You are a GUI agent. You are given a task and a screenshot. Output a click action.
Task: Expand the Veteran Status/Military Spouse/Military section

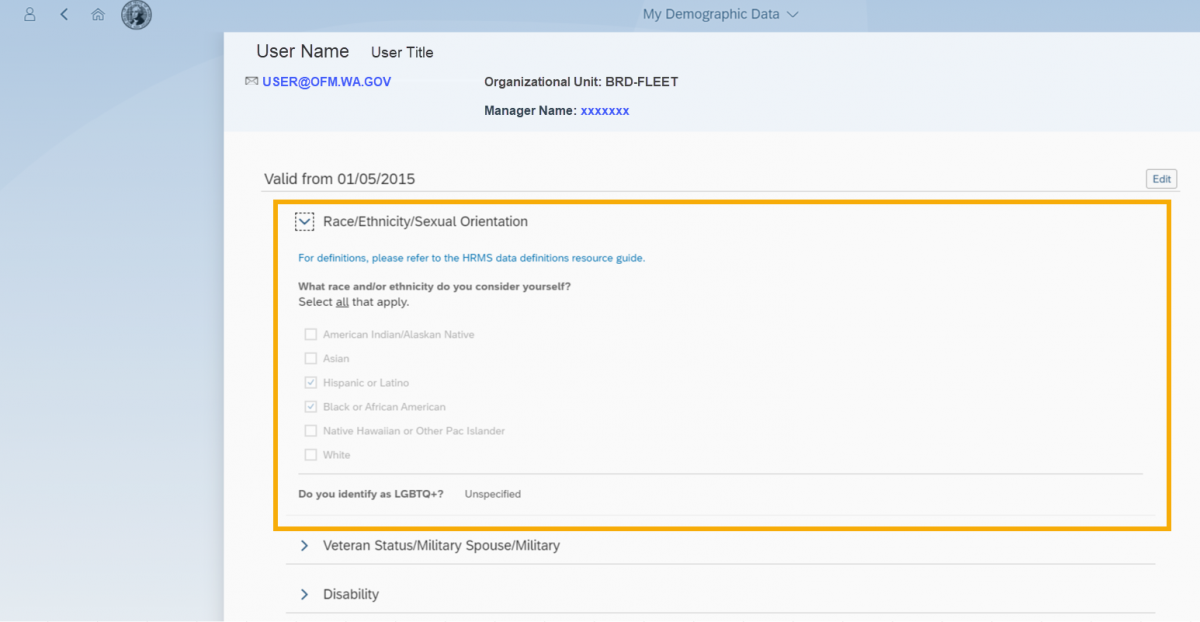point(305,546)
